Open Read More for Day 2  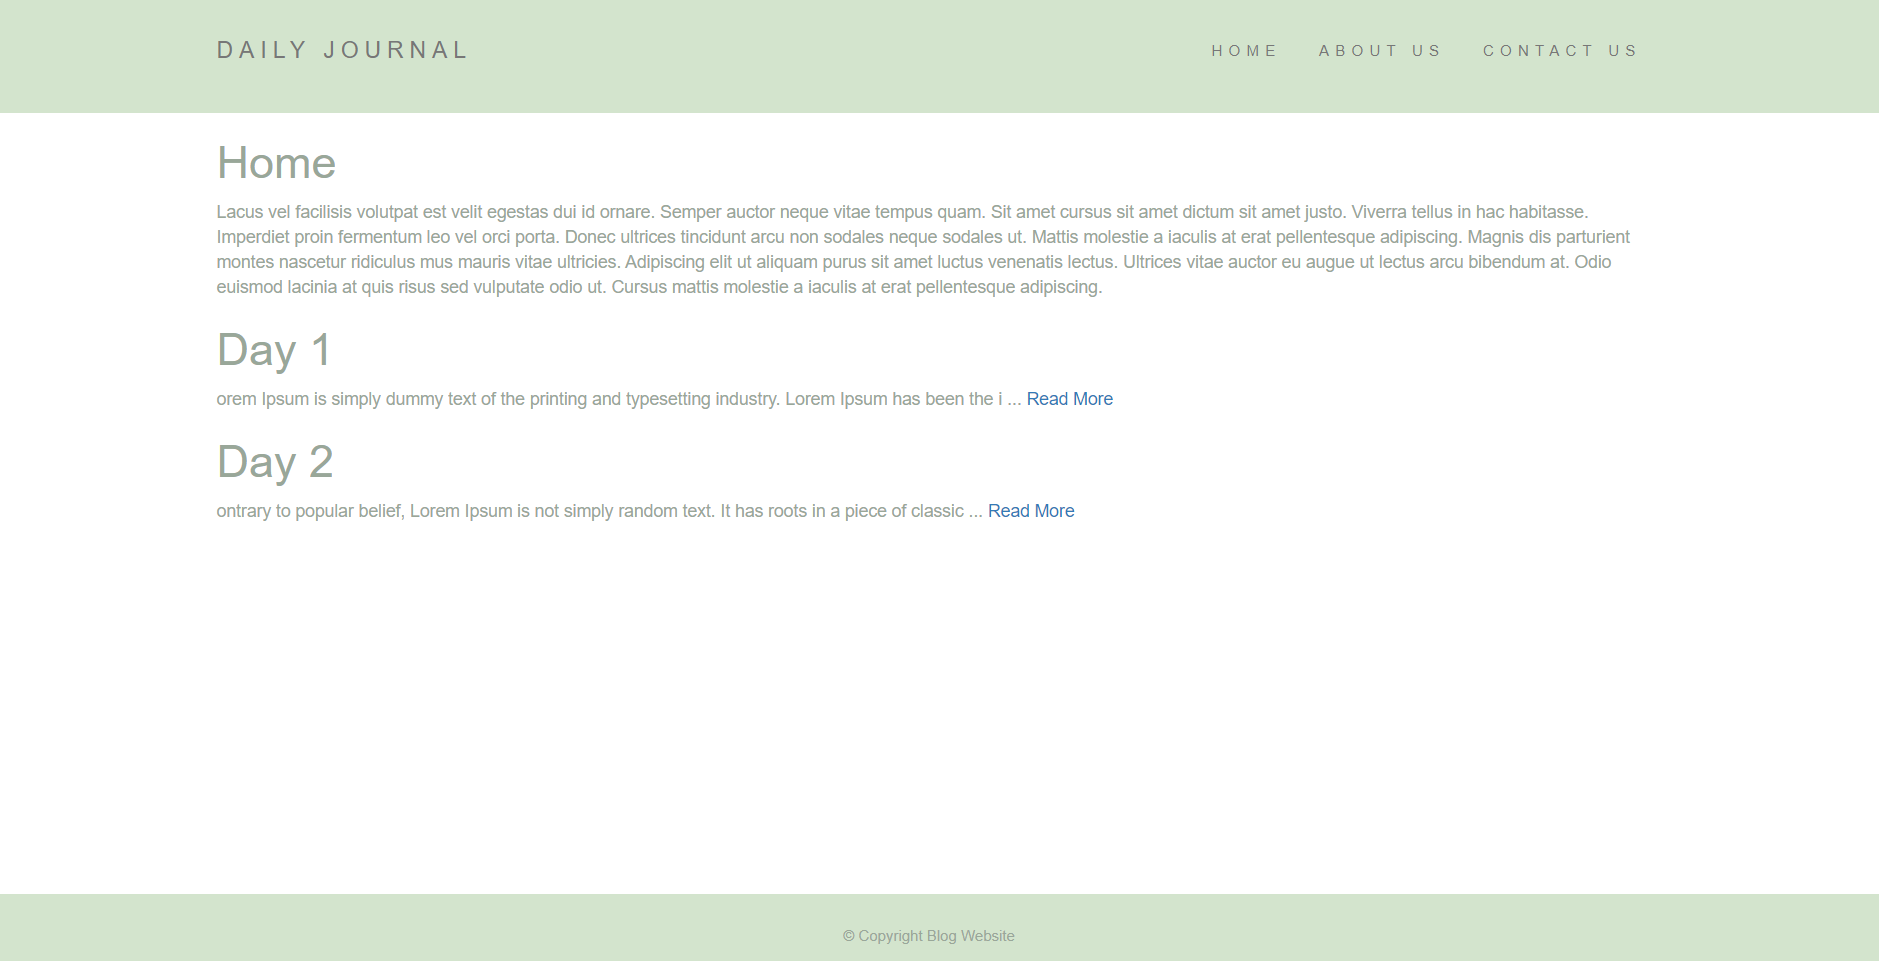[1030, 510]
